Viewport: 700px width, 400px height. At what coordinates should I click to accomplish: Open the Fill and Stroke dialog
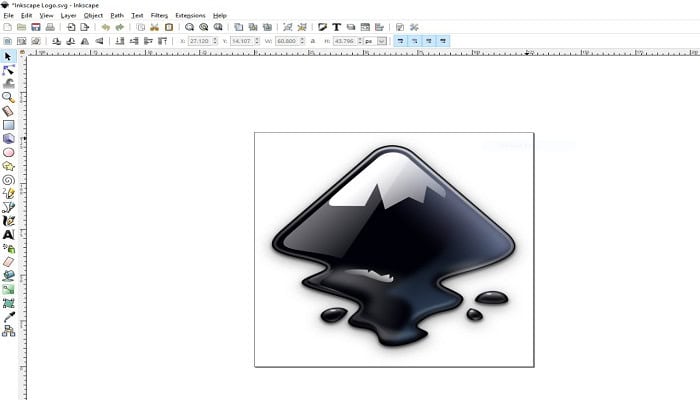point(322,27)
